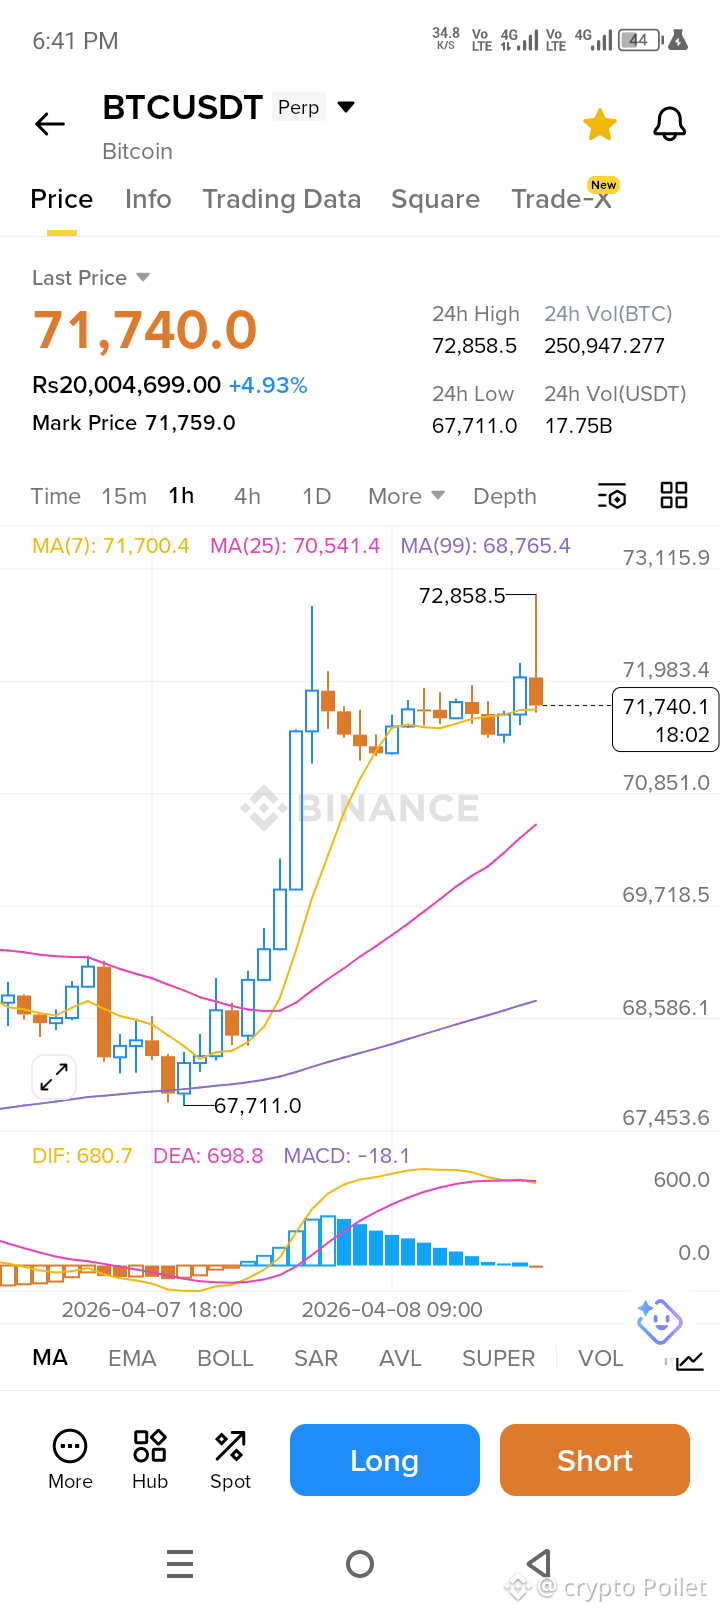Enable the SAR indicator
Screen dimensions: 720x1612
tap(316, 1358)
